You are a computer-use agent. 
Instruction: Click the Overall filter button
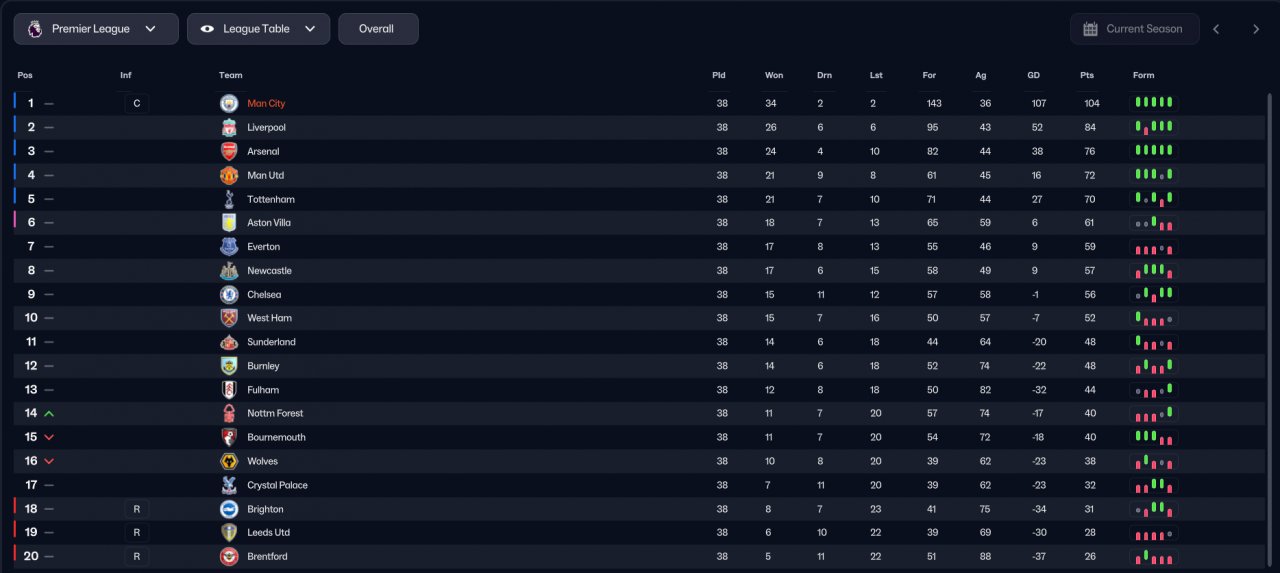click(378, 29)
